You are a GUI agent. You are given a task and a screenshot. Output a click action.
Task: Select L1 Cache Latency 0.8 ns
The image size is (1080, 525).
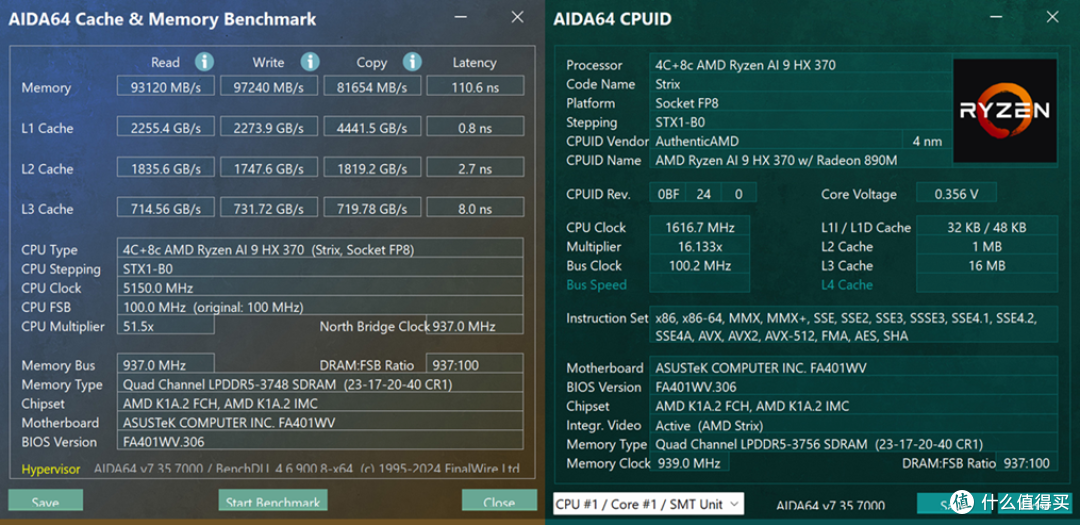[x=475, y=128]
